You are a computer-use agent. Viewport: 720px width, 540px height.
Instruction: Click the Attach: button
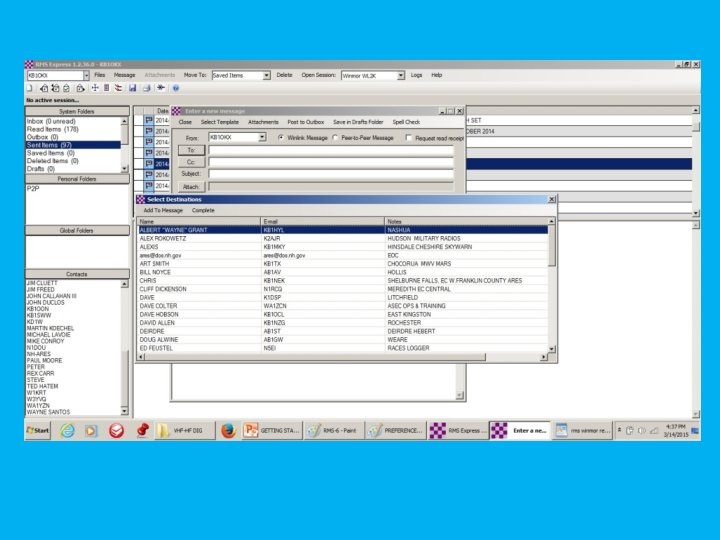click(191, 186)
